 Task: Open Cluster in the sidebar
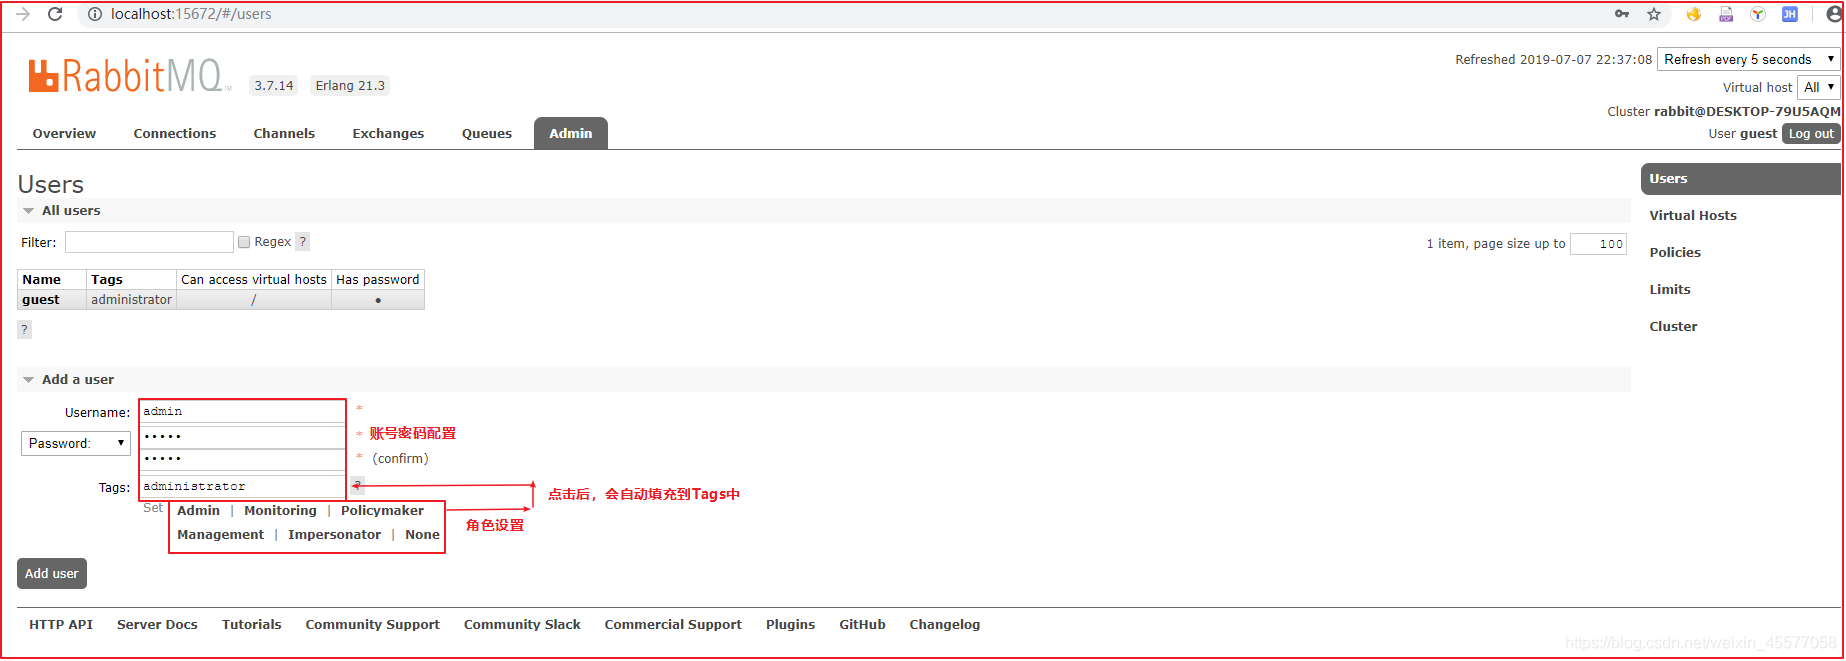pos(1673,326)
